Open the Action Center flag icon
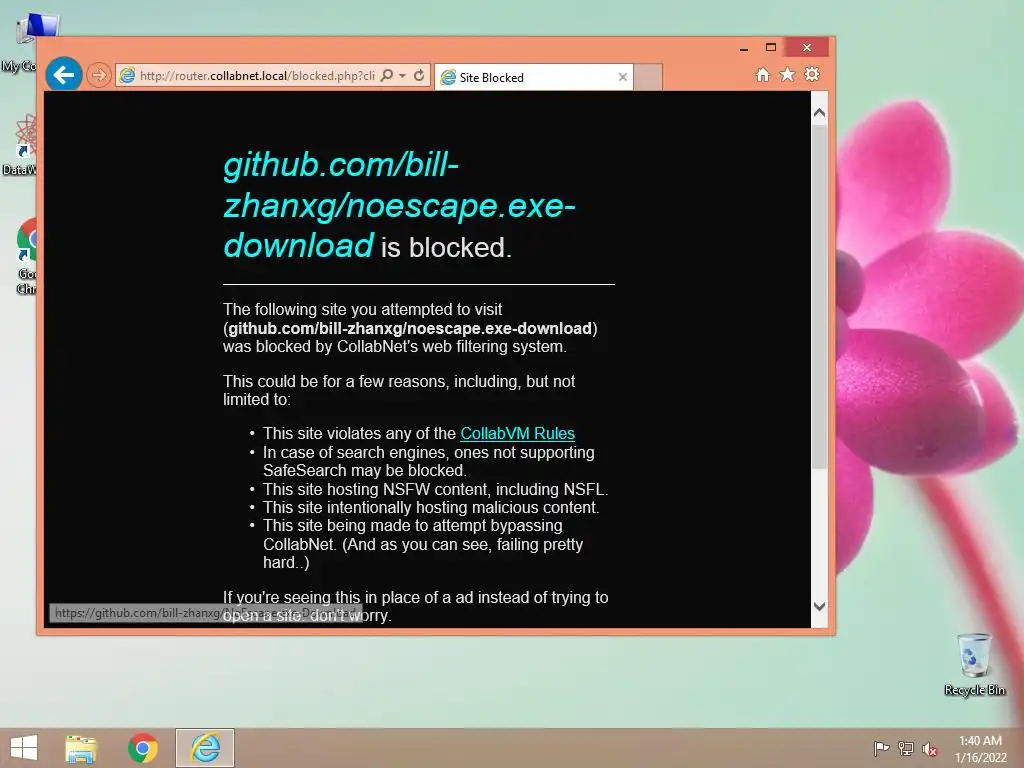Viewport: 1024px width, 768px height. 881,748
